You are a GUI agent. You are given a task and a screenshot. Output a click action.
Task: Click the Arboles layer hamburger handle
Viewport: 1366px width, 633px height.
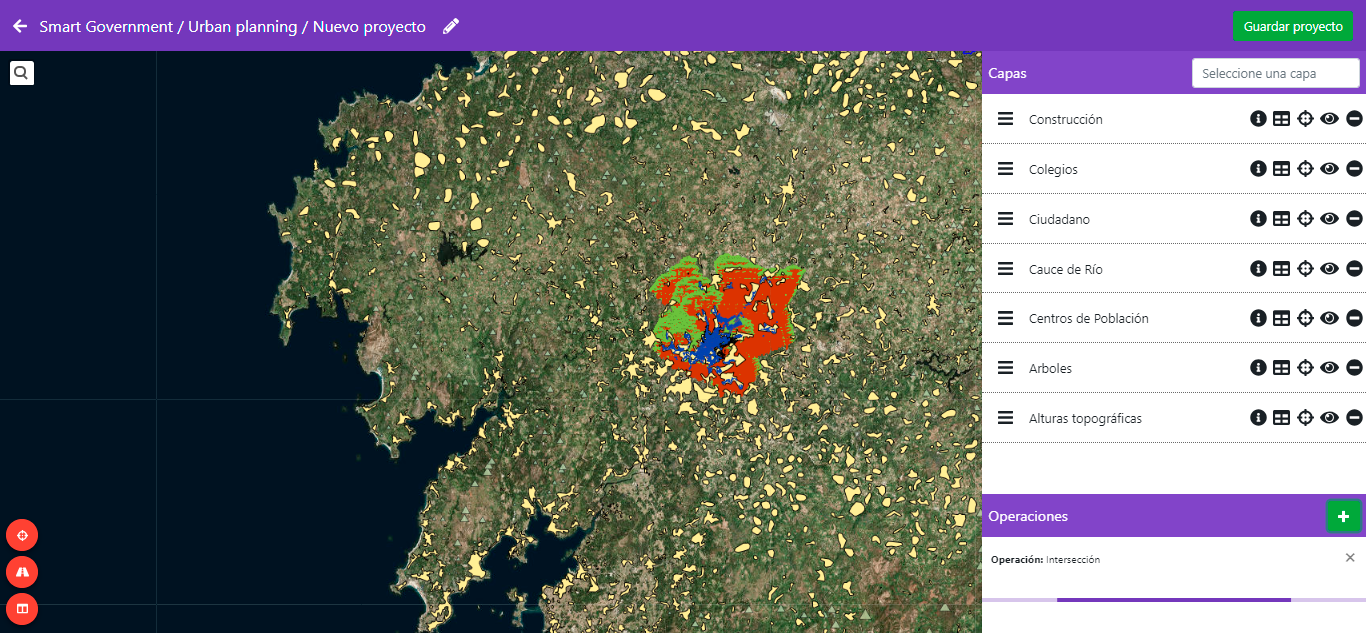[x=1005, y=368]
